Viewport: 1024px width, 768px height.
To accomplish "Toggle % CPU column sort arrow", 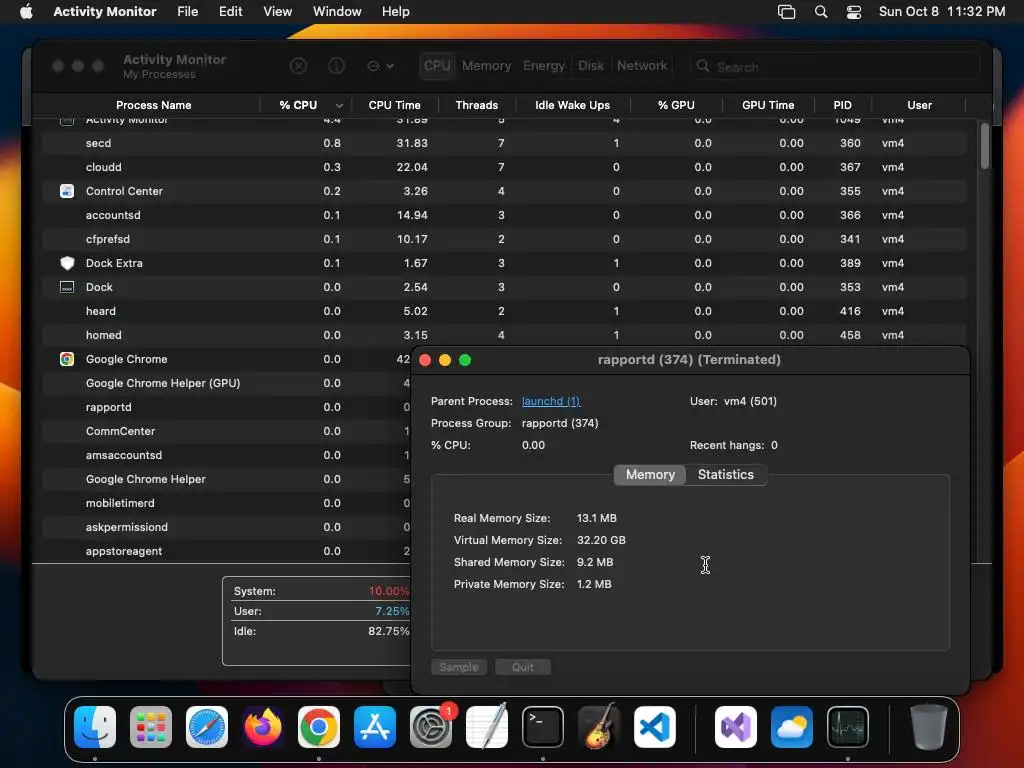I will tap(339, 106).
